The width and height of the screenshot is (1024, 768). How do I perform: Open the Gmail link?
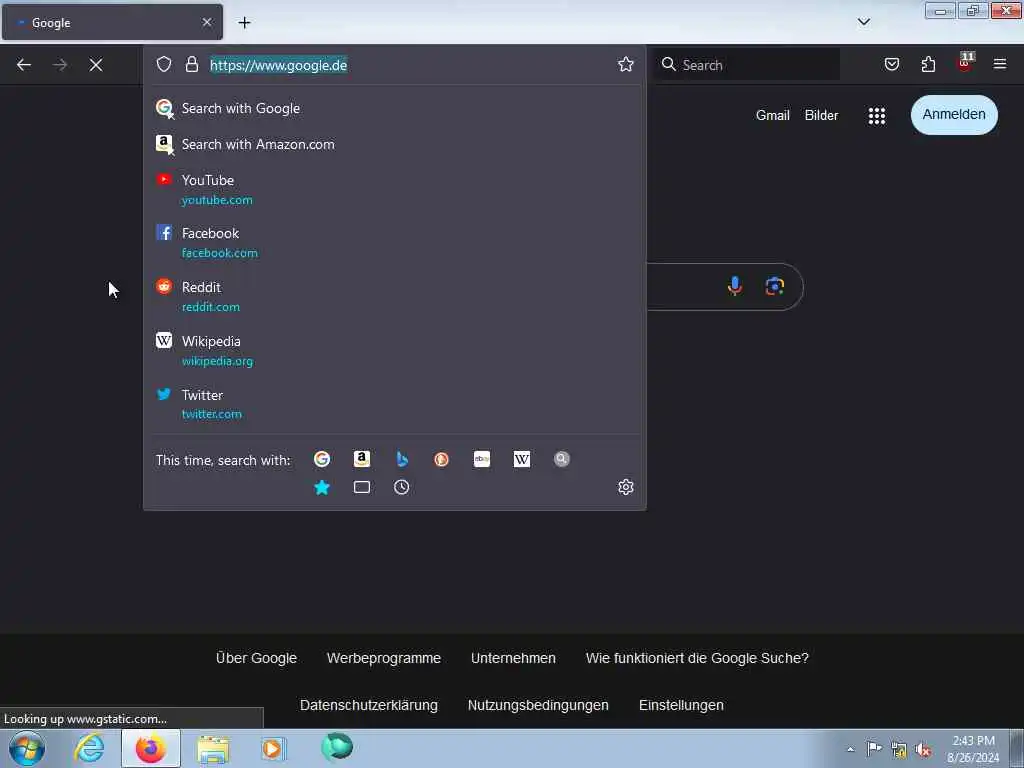pos(773,116)
